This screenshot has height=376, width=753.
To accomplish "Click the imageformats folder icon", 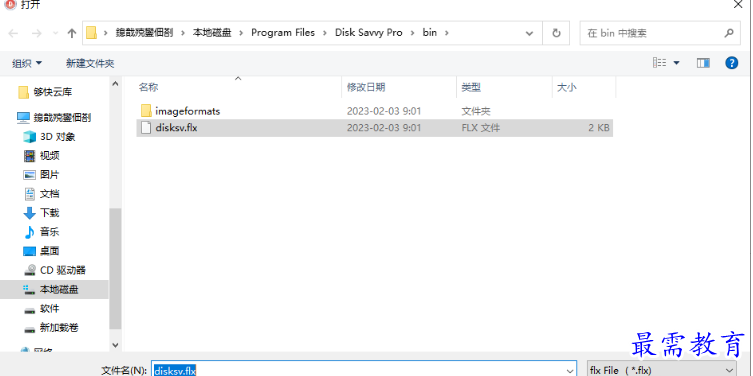I will coord(146,111).
